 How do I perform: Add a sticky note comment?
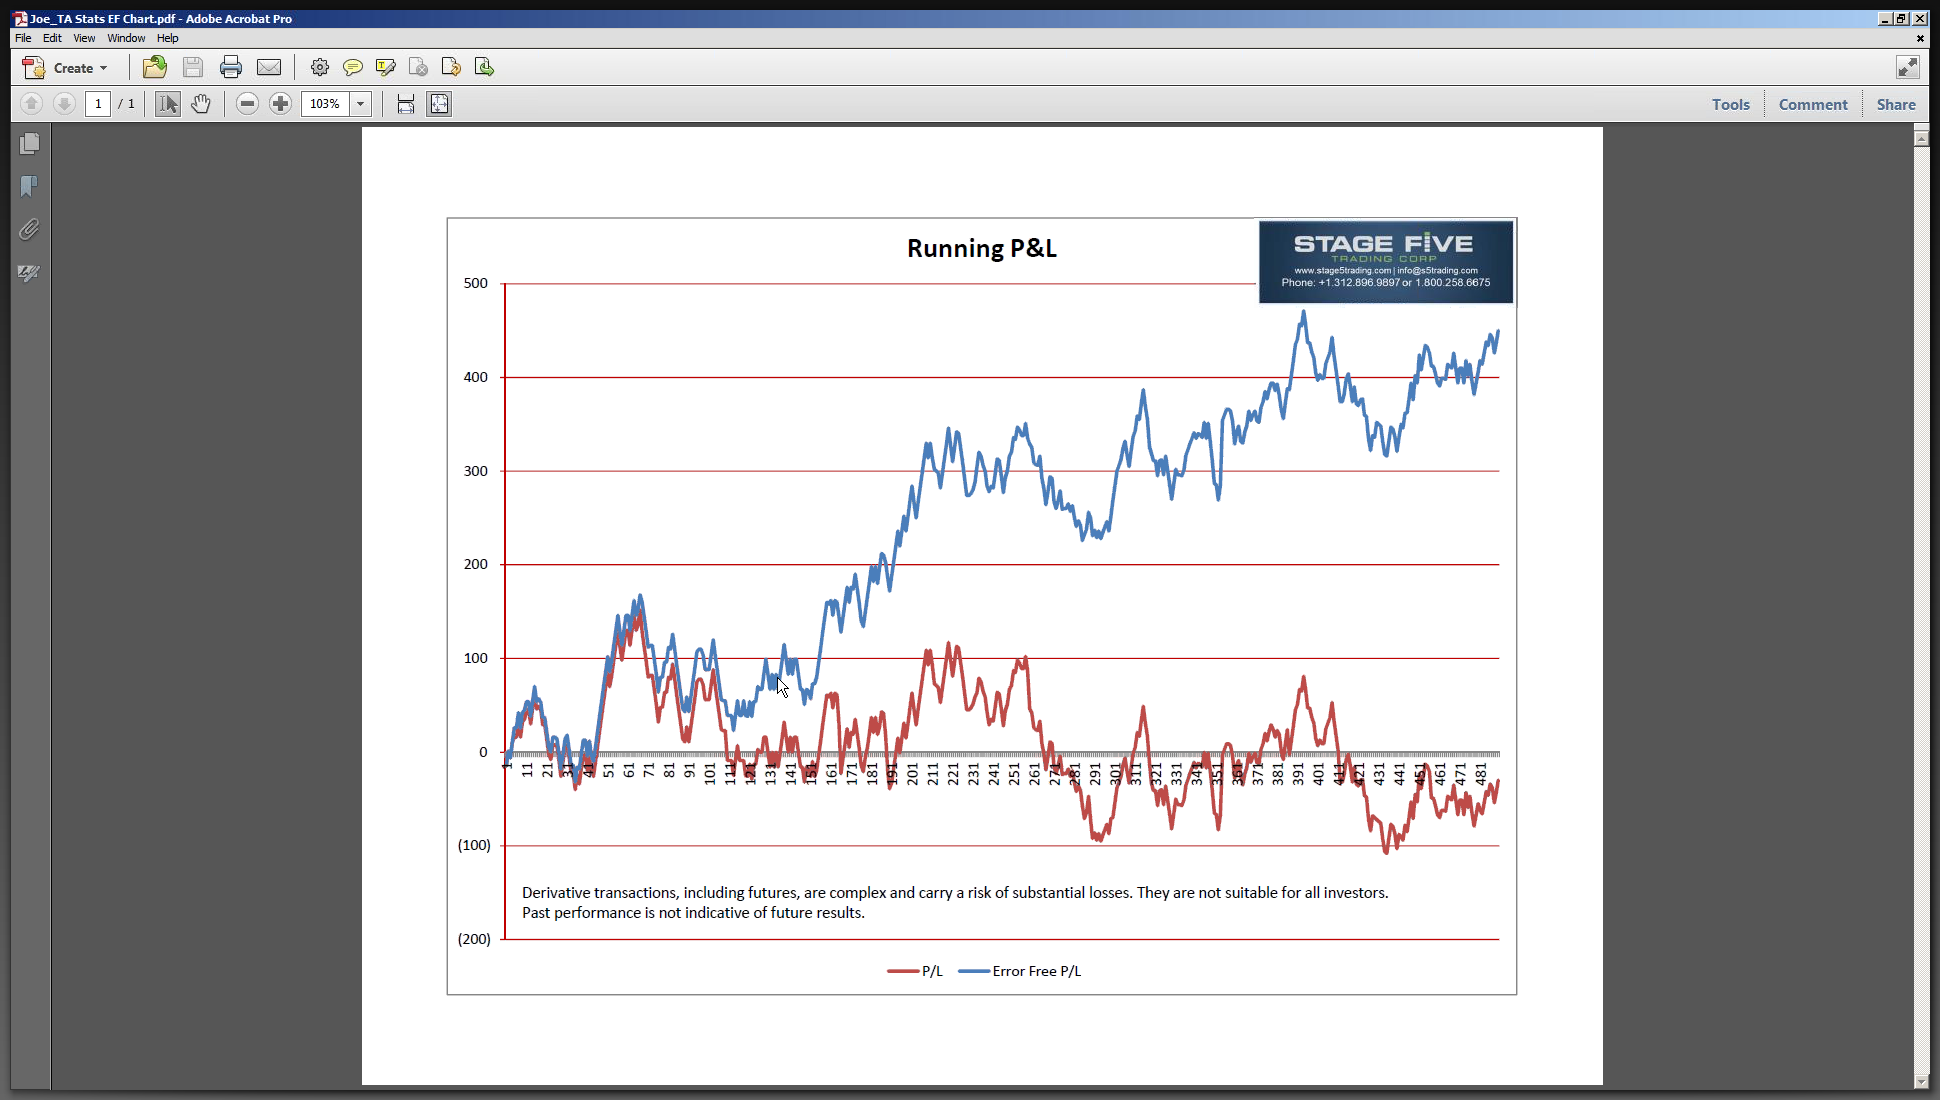(x=352, y=68)
